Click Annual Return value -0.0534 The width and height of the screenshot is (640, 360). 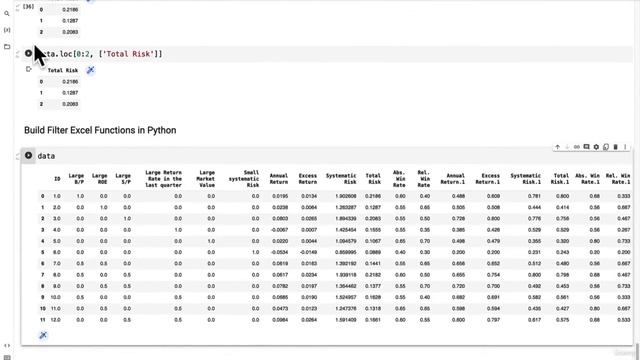pyautogui.click(x=280, y=252)
